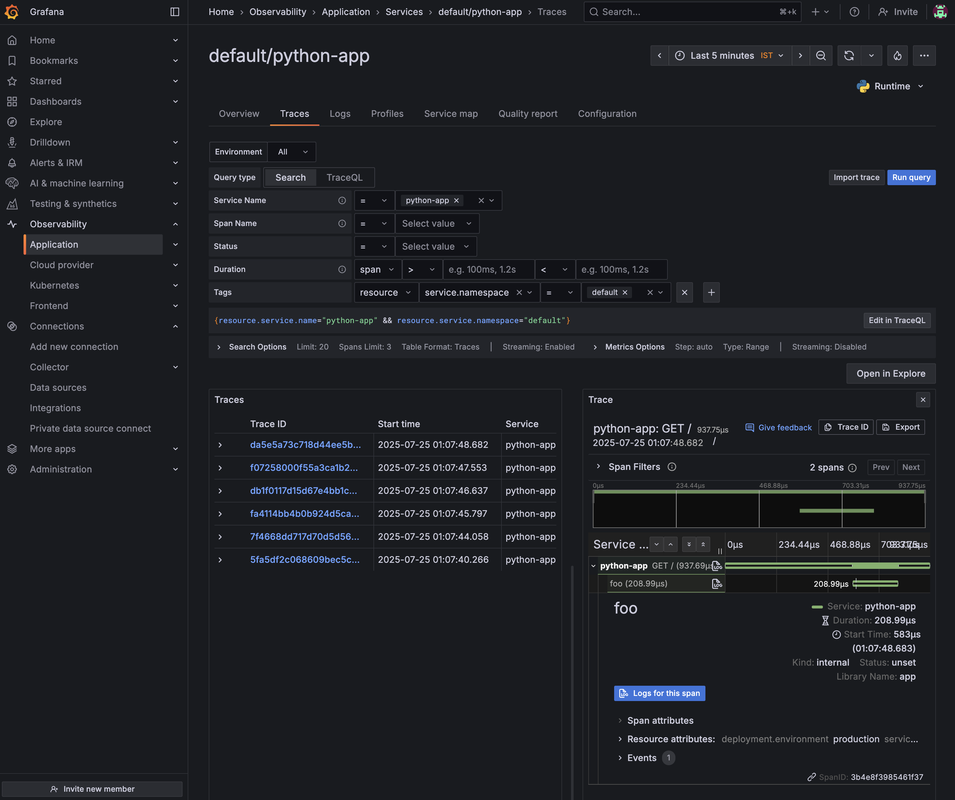The width and height of the screenshot is (955, 800).
Task: Click the trace minimap timeline
Action: [759, 508]
